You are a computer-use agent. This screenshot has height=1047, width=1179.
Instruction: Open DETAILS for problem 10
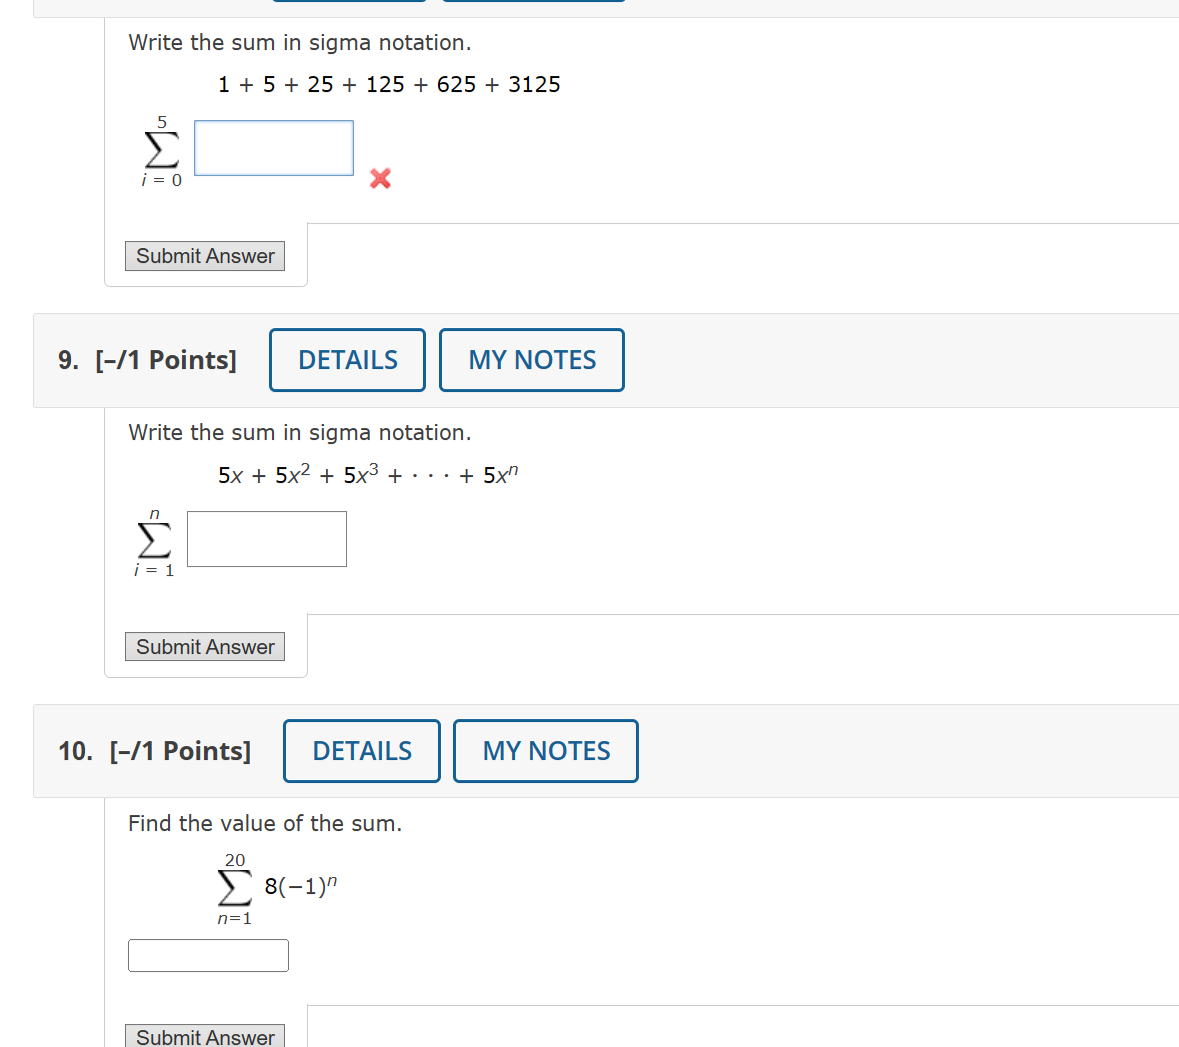(361, 750)
